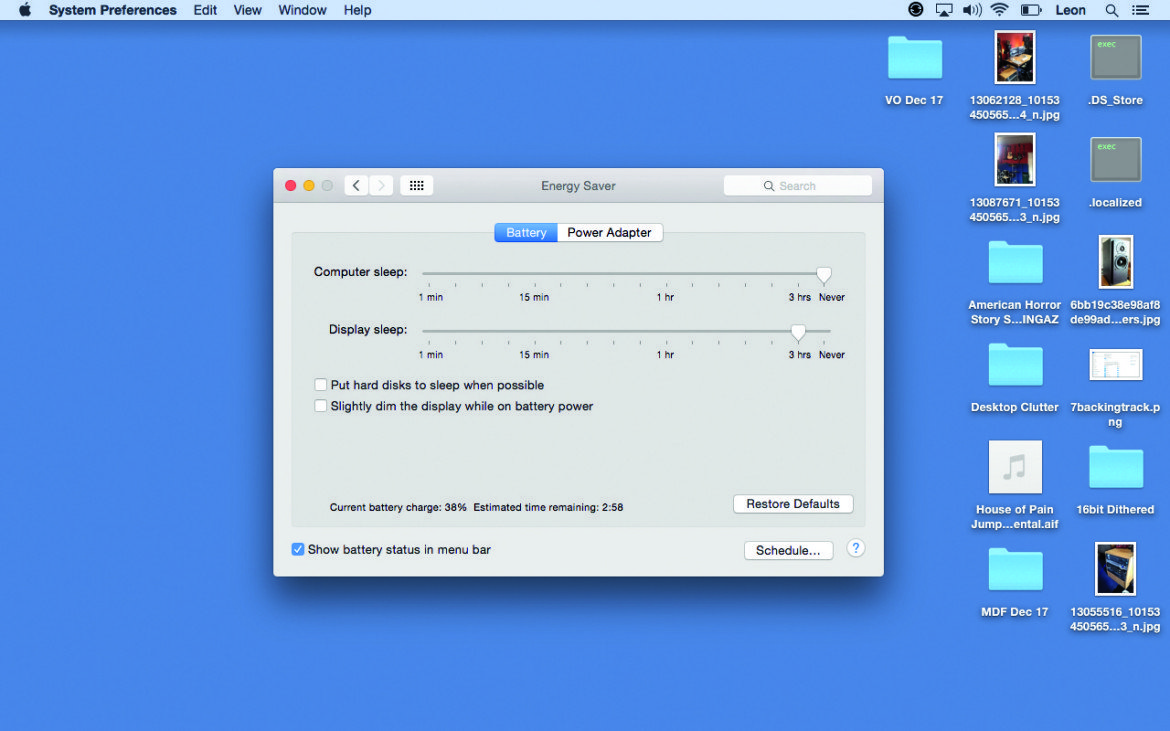Click the battery status icon
The width and height of the screenshot is (1170, 731).
[x=1030, y=10]
